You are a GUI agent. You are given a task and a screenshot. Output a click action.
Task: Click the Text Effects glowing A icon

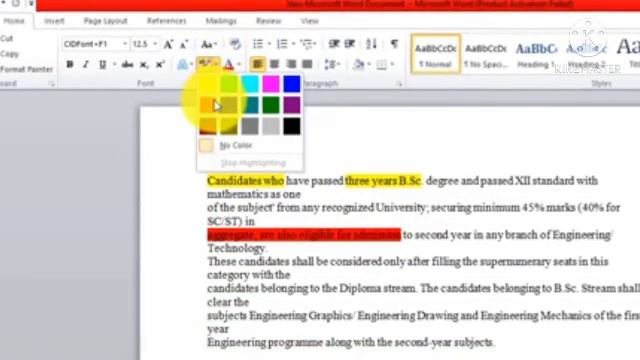[182, 64]
